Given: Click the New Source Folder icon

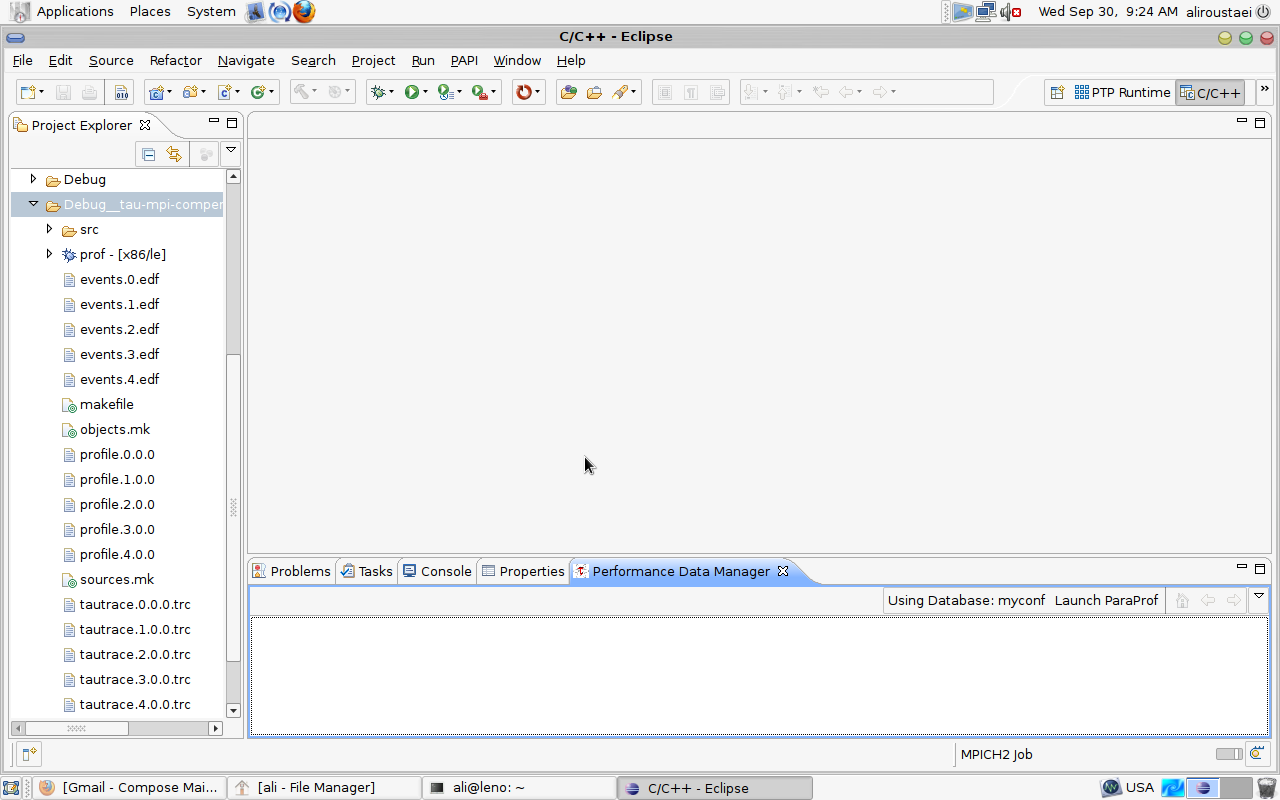Looking at the screenshot, I should tap(190, 92).
